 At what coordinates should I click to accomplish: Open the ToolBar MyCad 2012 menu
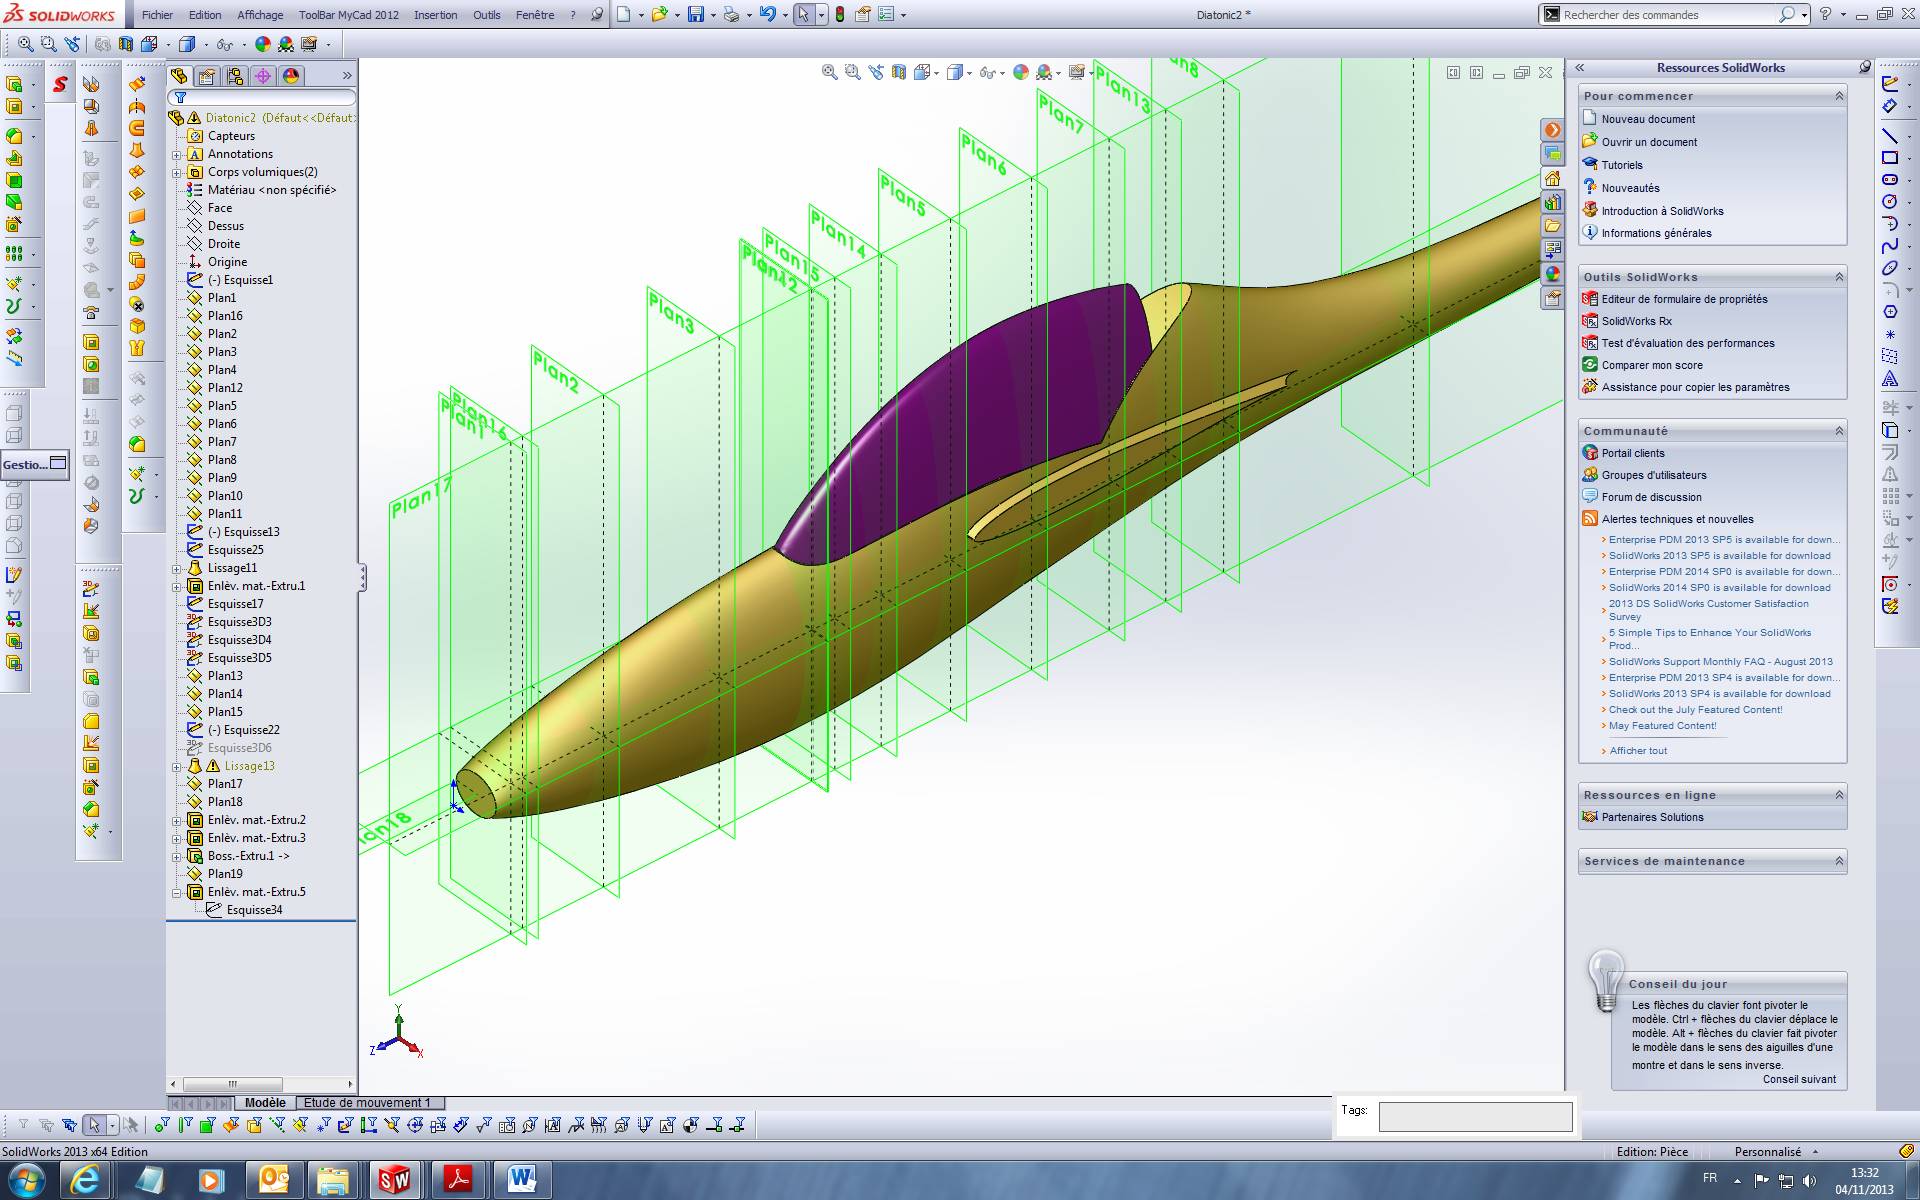[349, 15]
